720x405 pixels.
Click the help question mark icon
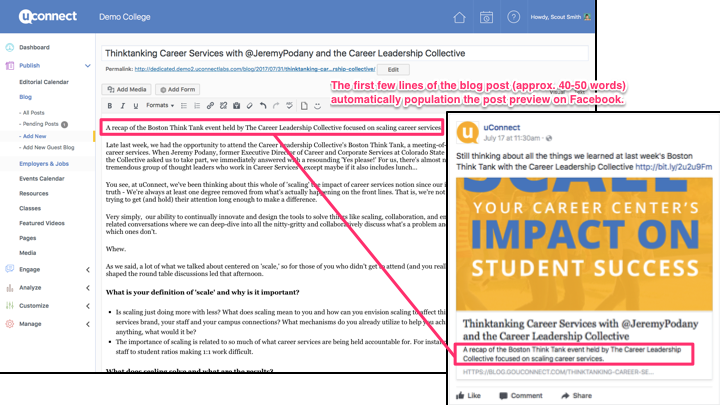coord(513,17)
